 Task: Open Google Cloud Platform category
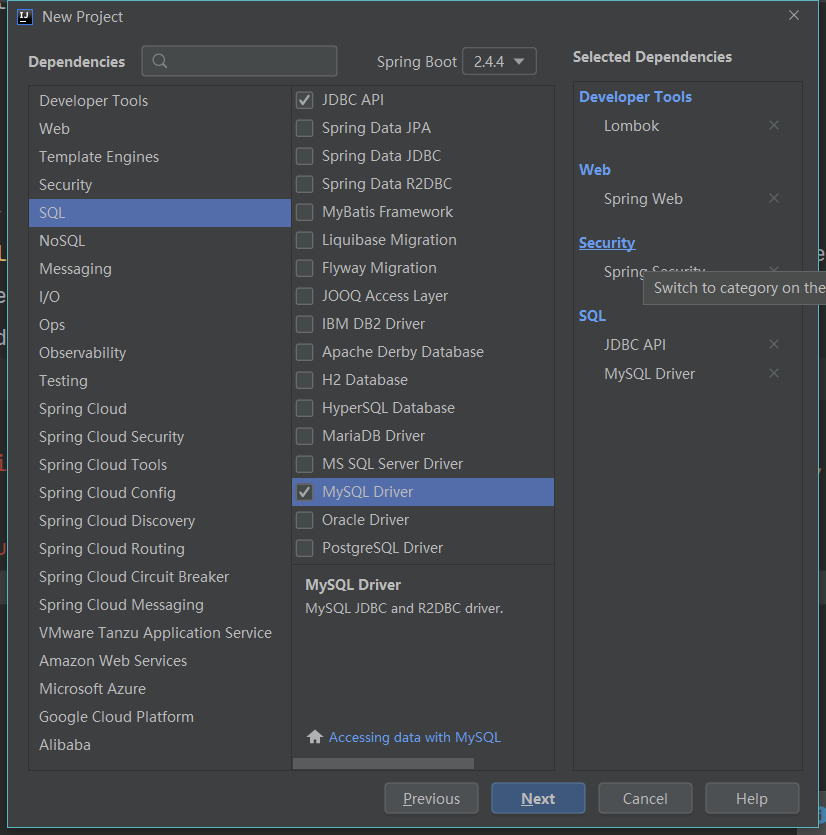(160, 717)
